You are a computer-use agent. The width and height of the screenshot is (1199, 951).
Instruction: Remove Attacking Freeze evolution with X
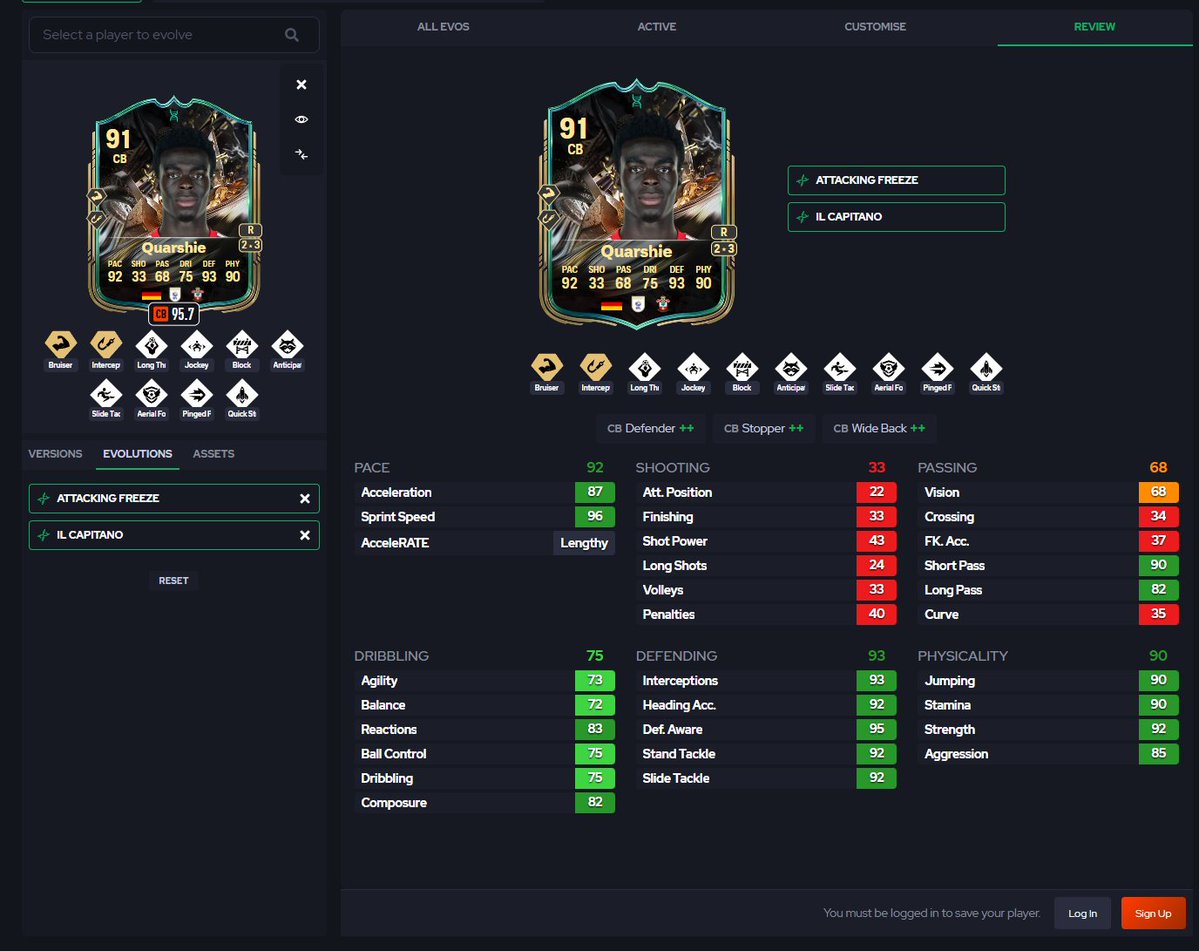click(x=304, y=498)
